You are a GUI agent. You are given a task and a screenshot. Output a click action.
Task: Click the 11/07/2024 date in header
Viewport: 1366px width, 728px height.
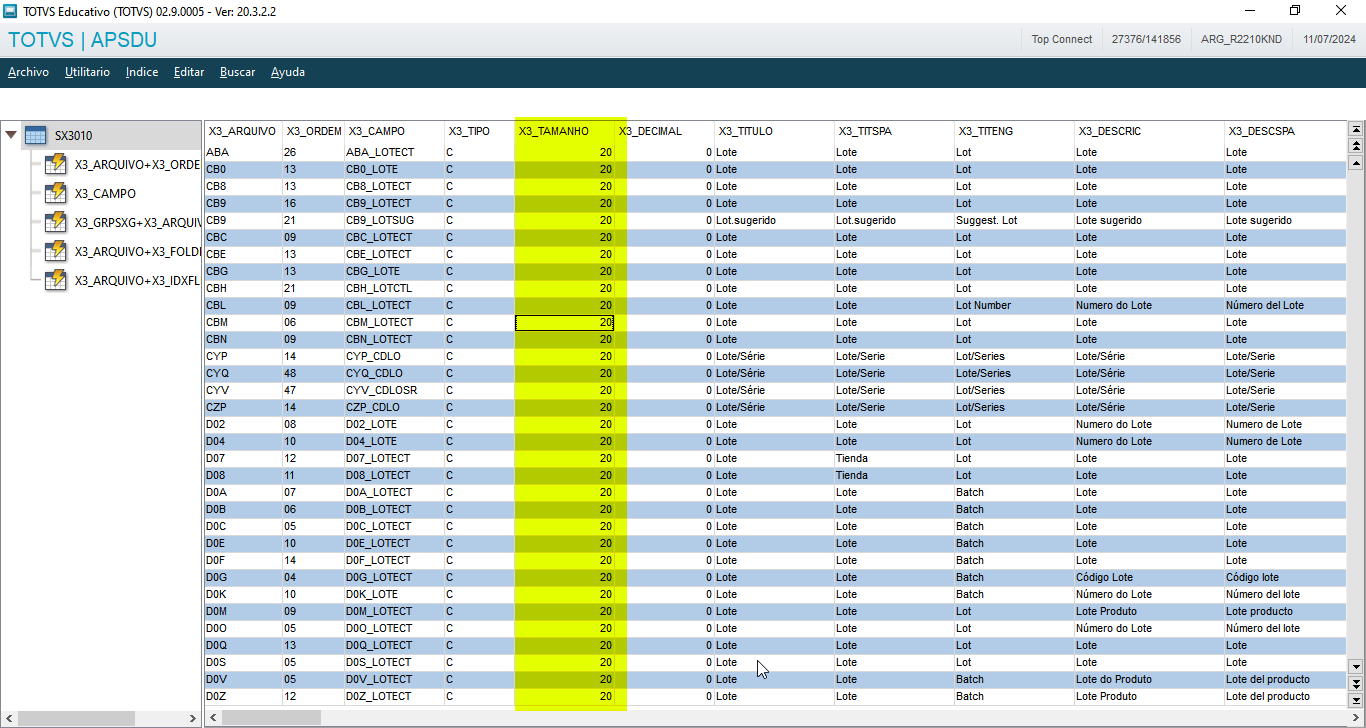[x=1329, y=40]
